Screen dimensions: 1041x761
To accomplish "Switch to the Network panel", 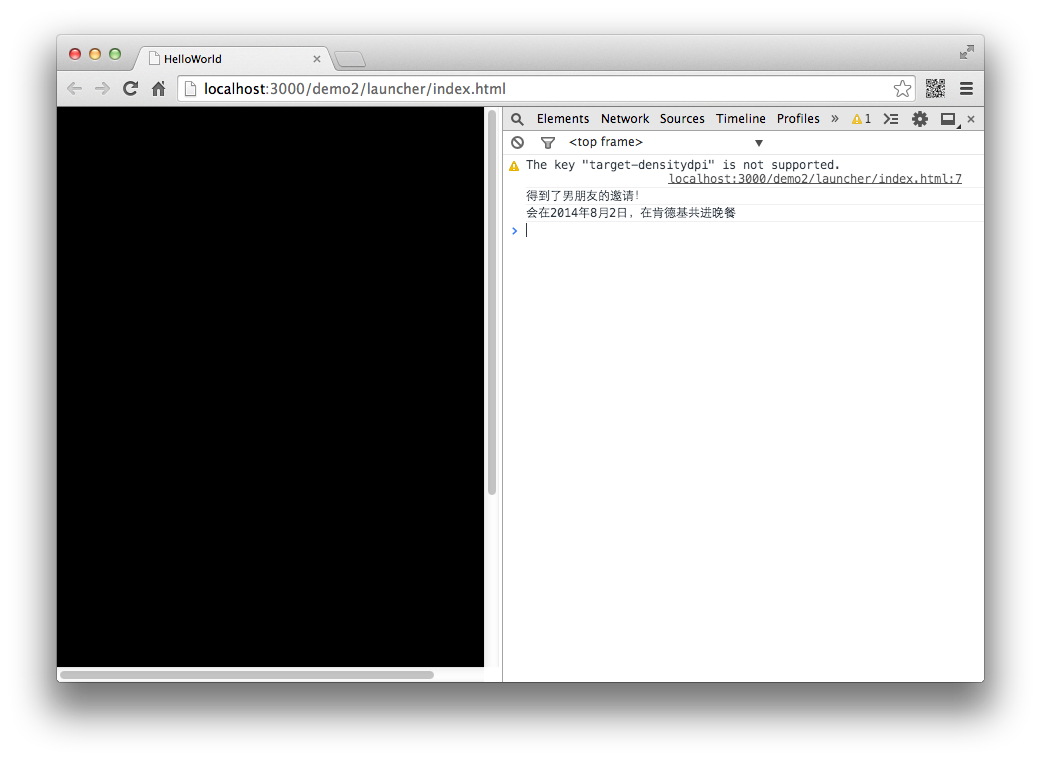I will point(625,119).
